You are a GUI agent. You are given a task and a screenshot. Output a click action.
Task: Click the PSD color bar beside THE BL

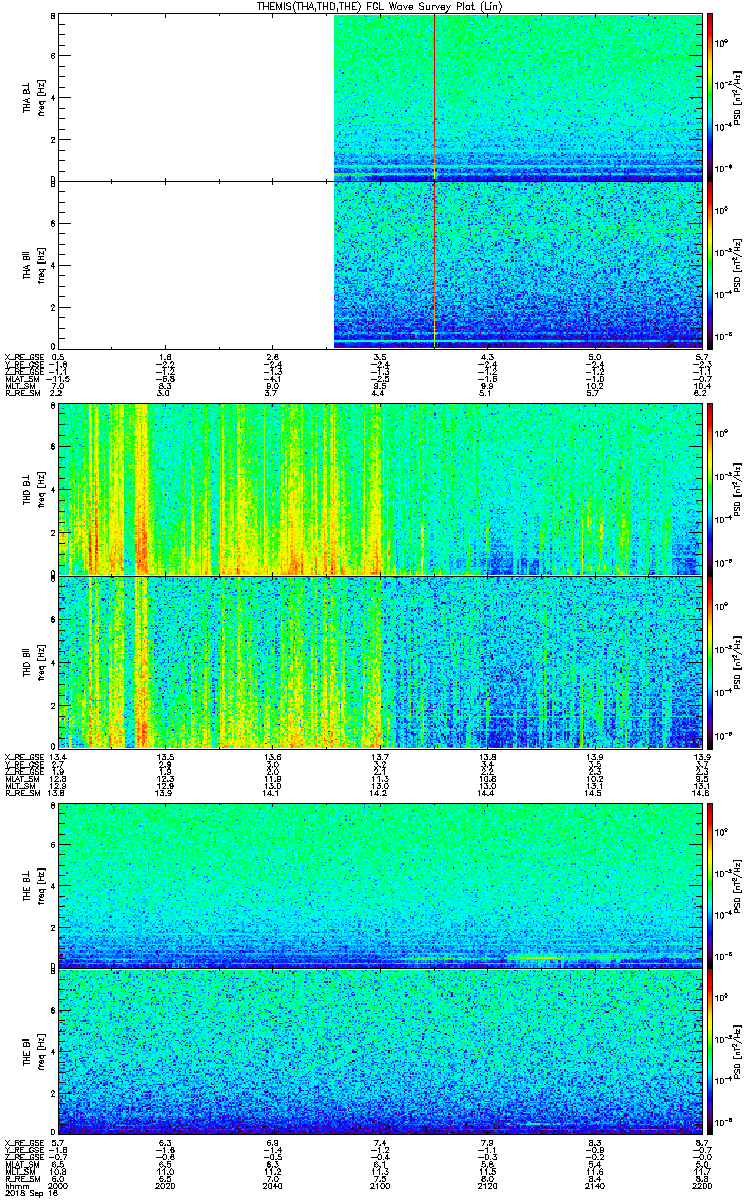coord(710,885)
